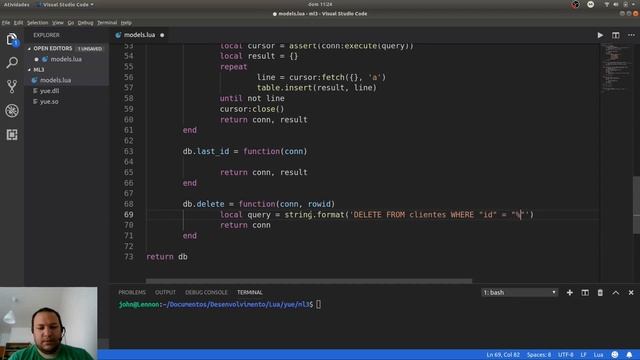The image size is (640, 360).
Task: Click Ln 69, Col 82 in status bar
Action: coord(503,355)
